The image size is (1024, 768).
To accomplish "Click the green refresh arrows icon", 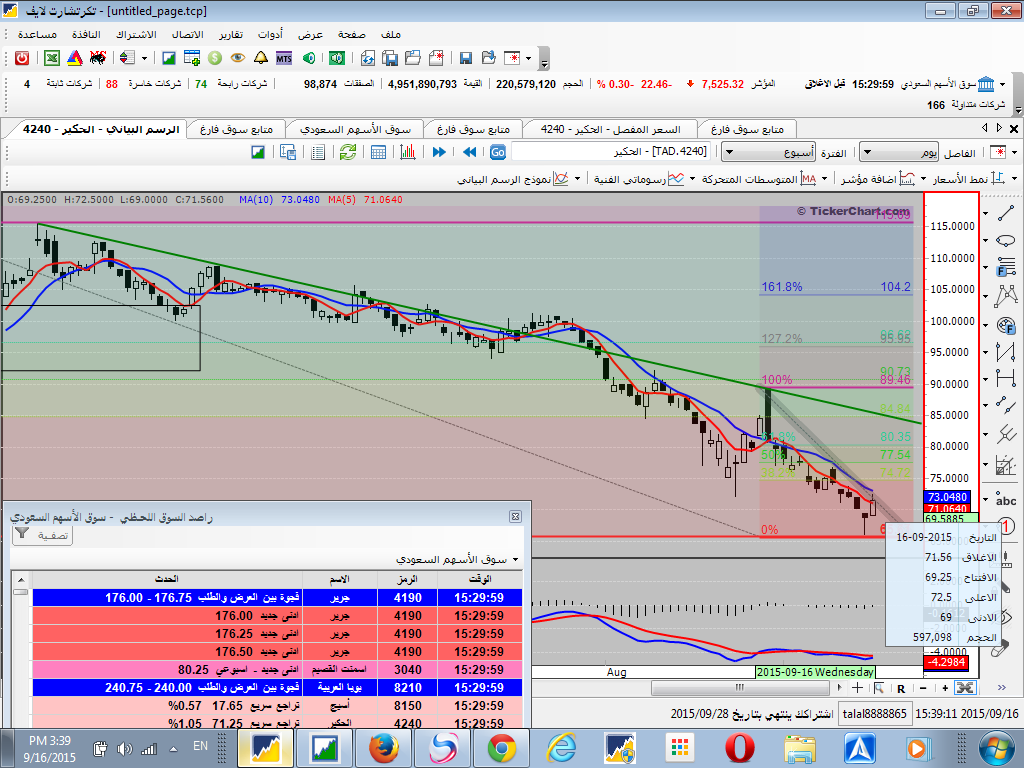I will 348,152.
